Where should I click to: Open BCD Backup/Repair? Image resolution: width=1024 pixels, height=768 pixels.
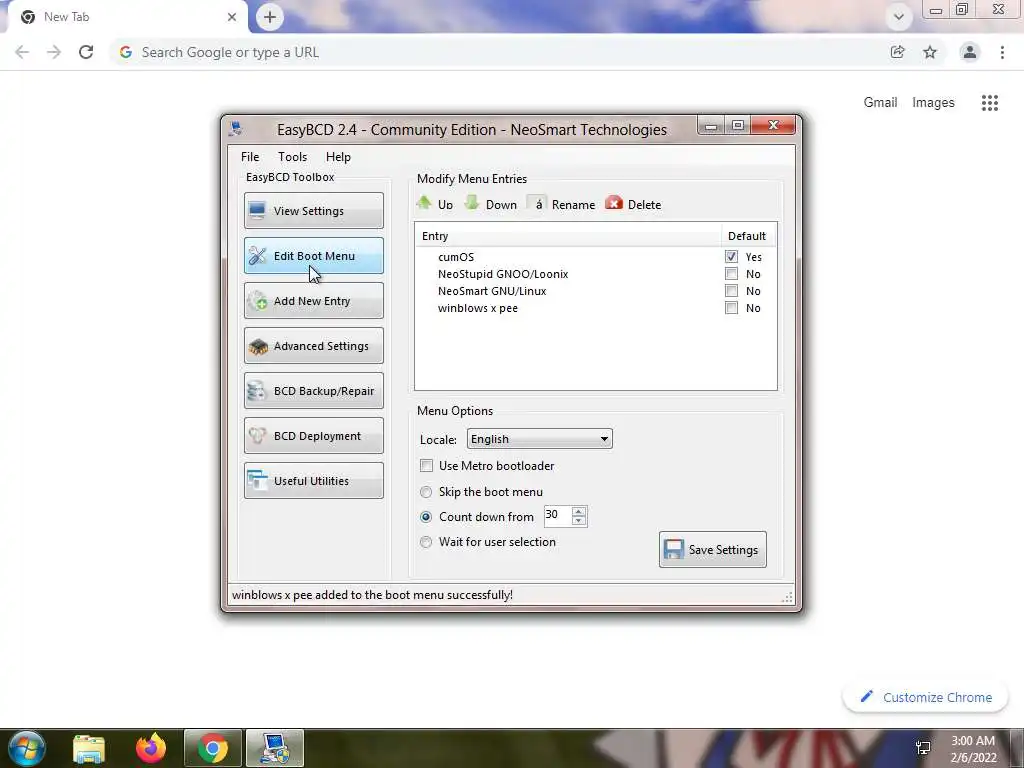tap(313, 391)
